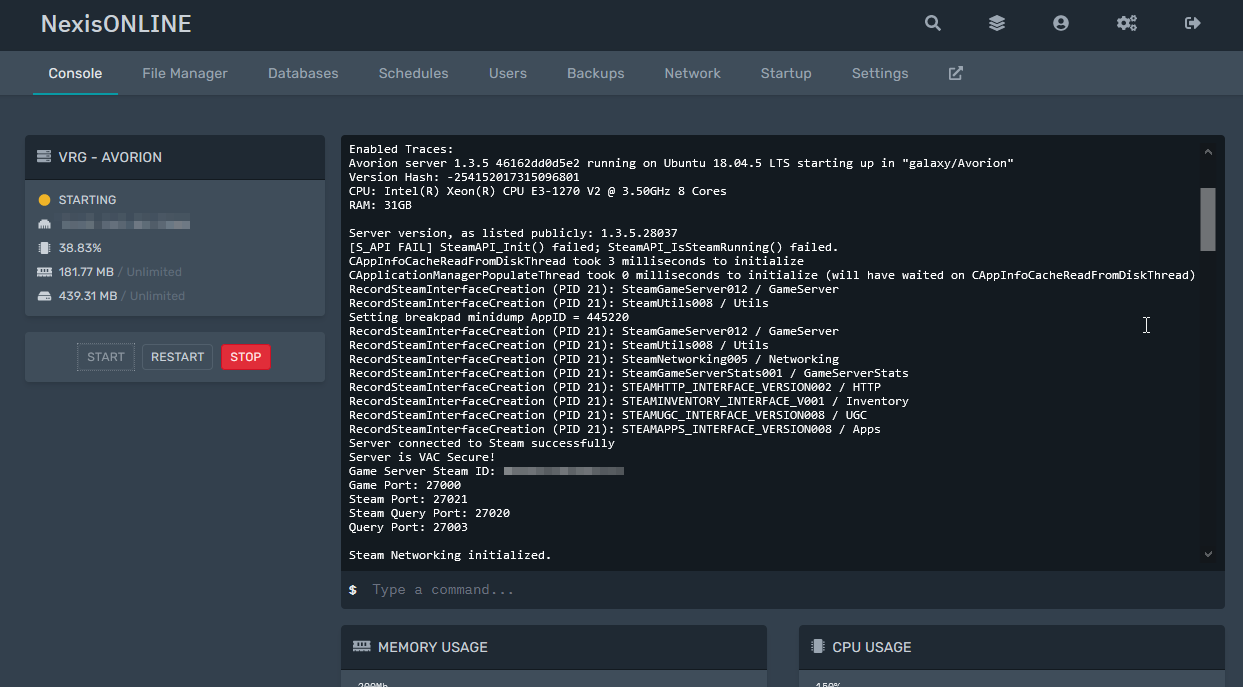Switch to the Network tab
Viewport: 1243px width, 687px height.
pos(692,73)
